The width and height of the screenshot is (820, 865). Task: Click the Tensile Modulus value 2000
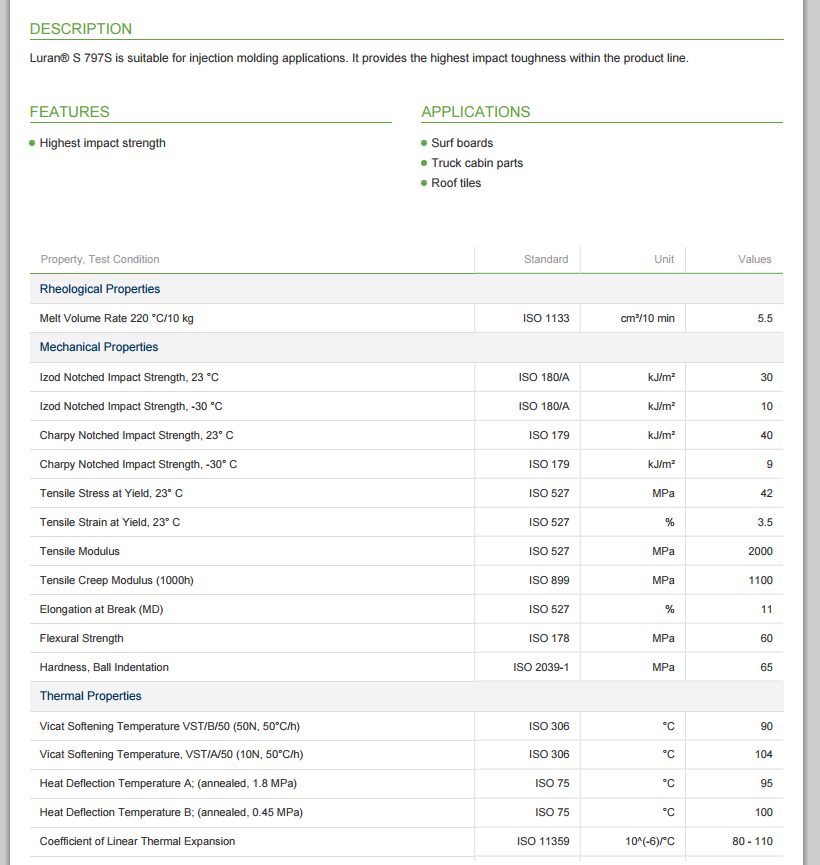point(760,551)
